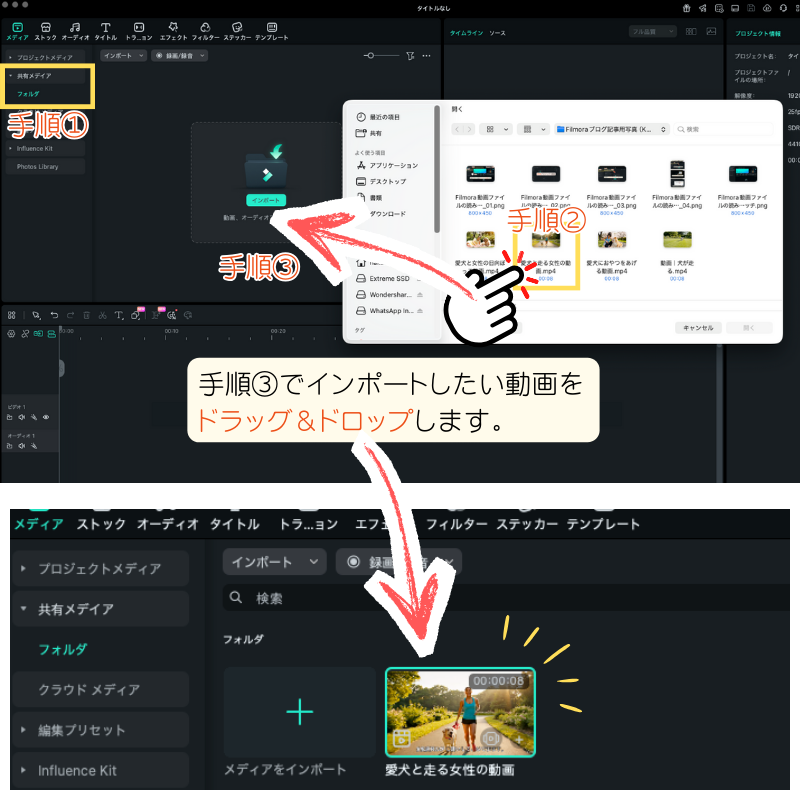Viewport: 800px width, 800px height.
Task: Click the green インポート button in drop area
Action: pos(266,200)
